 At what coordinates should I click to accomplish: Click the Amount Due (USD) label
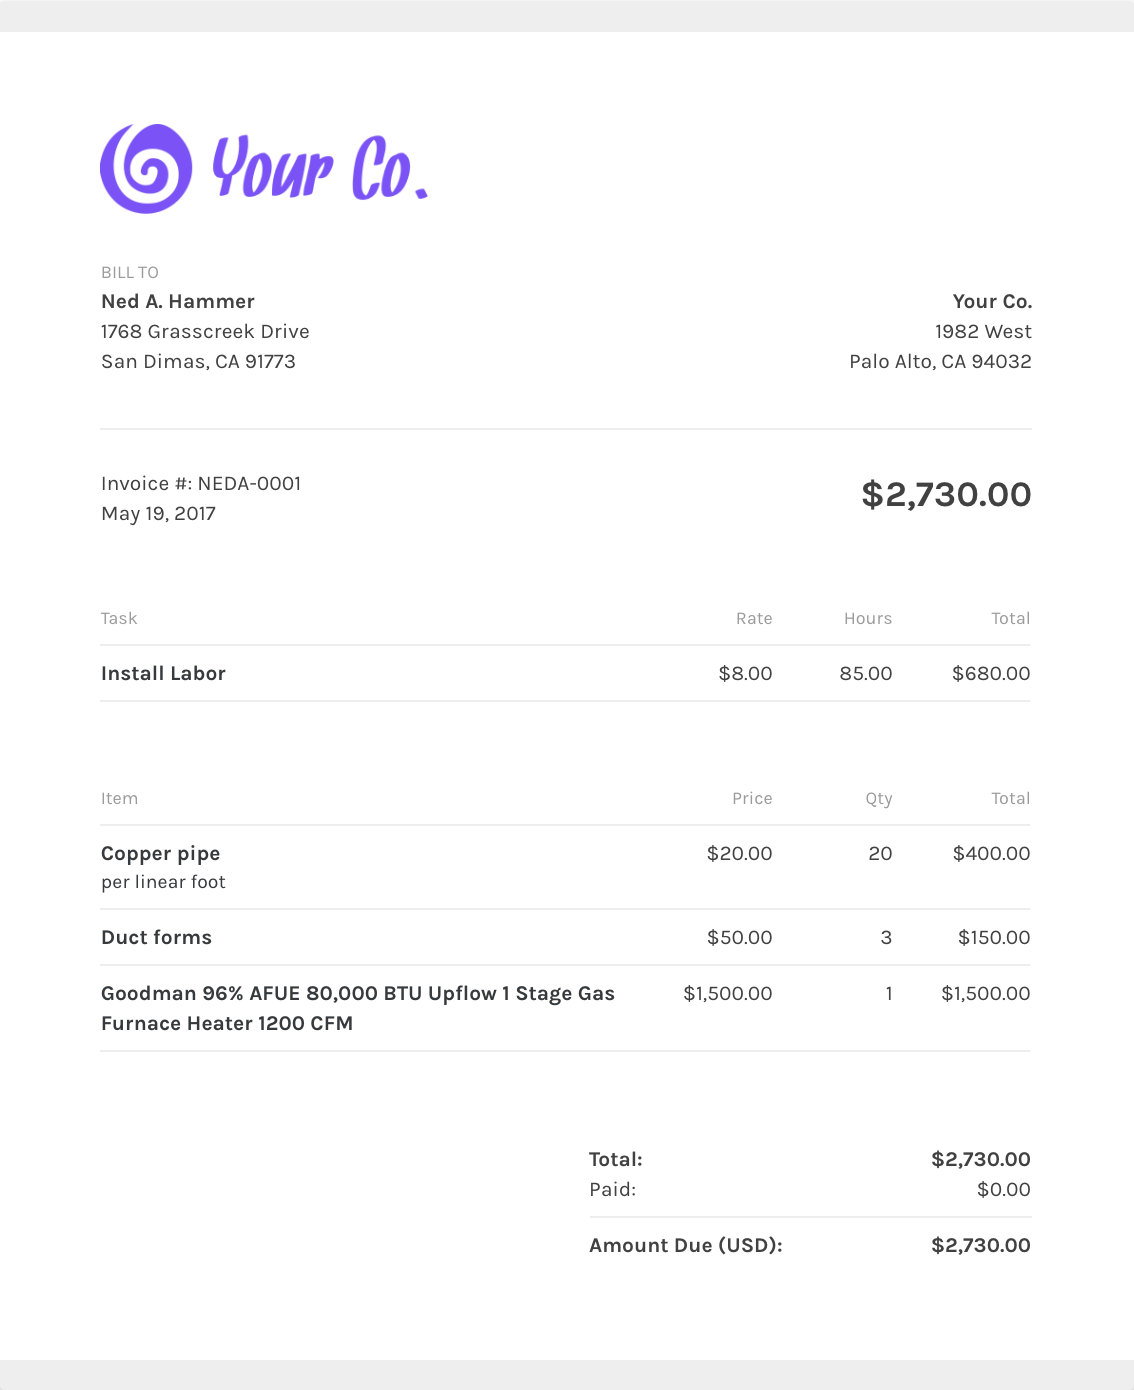686,1245
